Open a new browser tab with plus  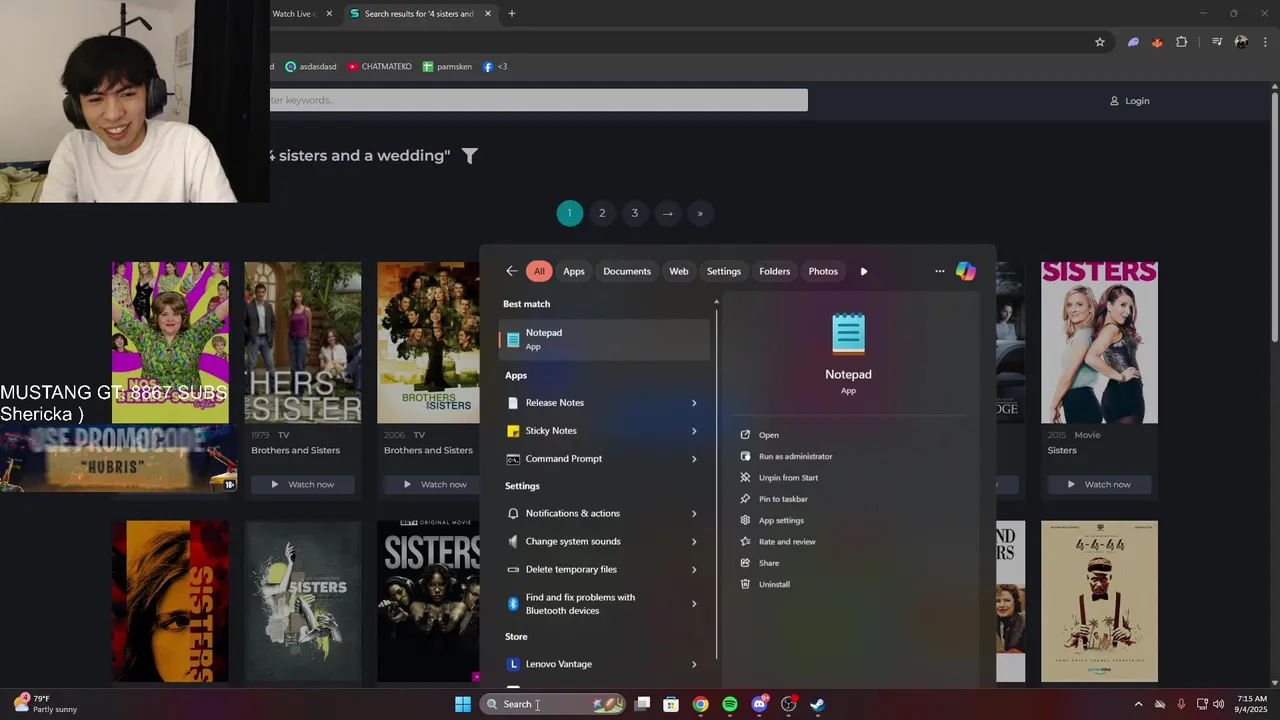[x=512, y=13]
